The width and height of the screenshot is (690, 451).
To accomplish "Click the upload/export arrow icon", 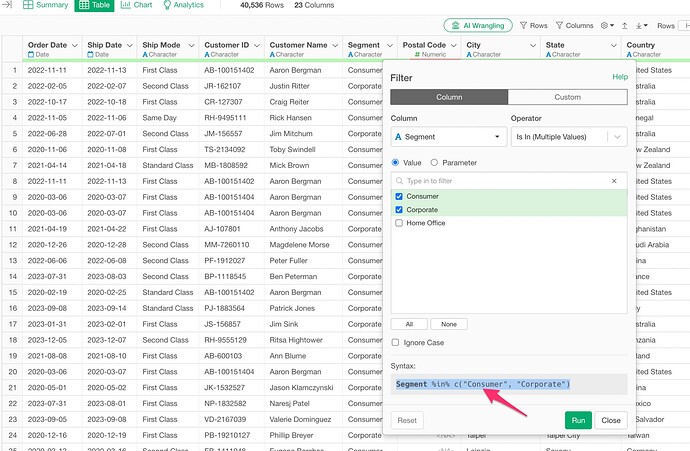I will (625, 25).
